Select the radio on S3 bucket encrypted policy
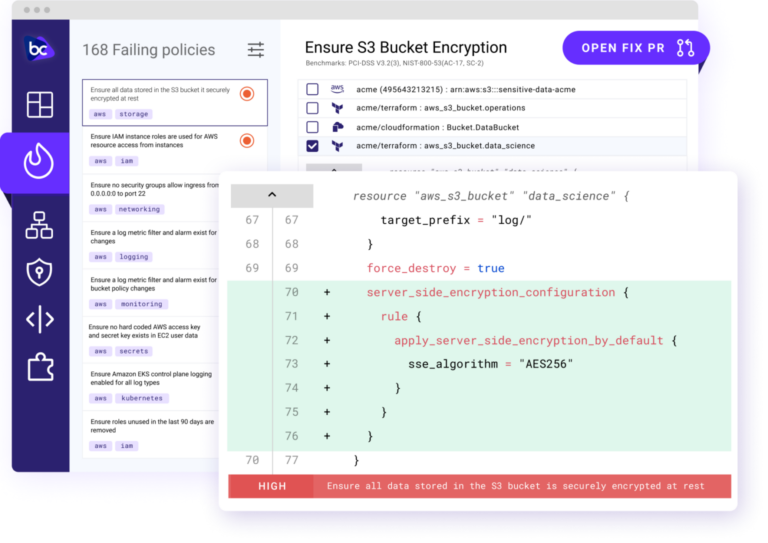Viewport: 768px width, 543px height. click(x=247, y=94)
